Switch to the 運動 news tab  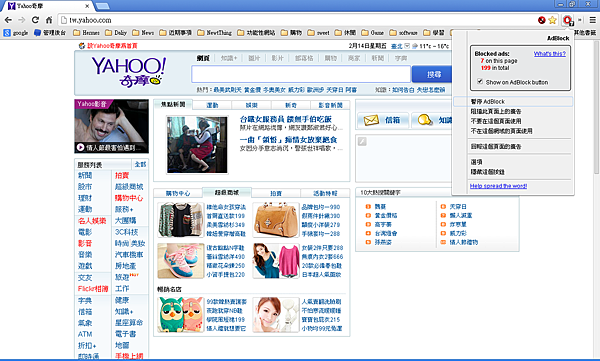click(x=212, y=105)
